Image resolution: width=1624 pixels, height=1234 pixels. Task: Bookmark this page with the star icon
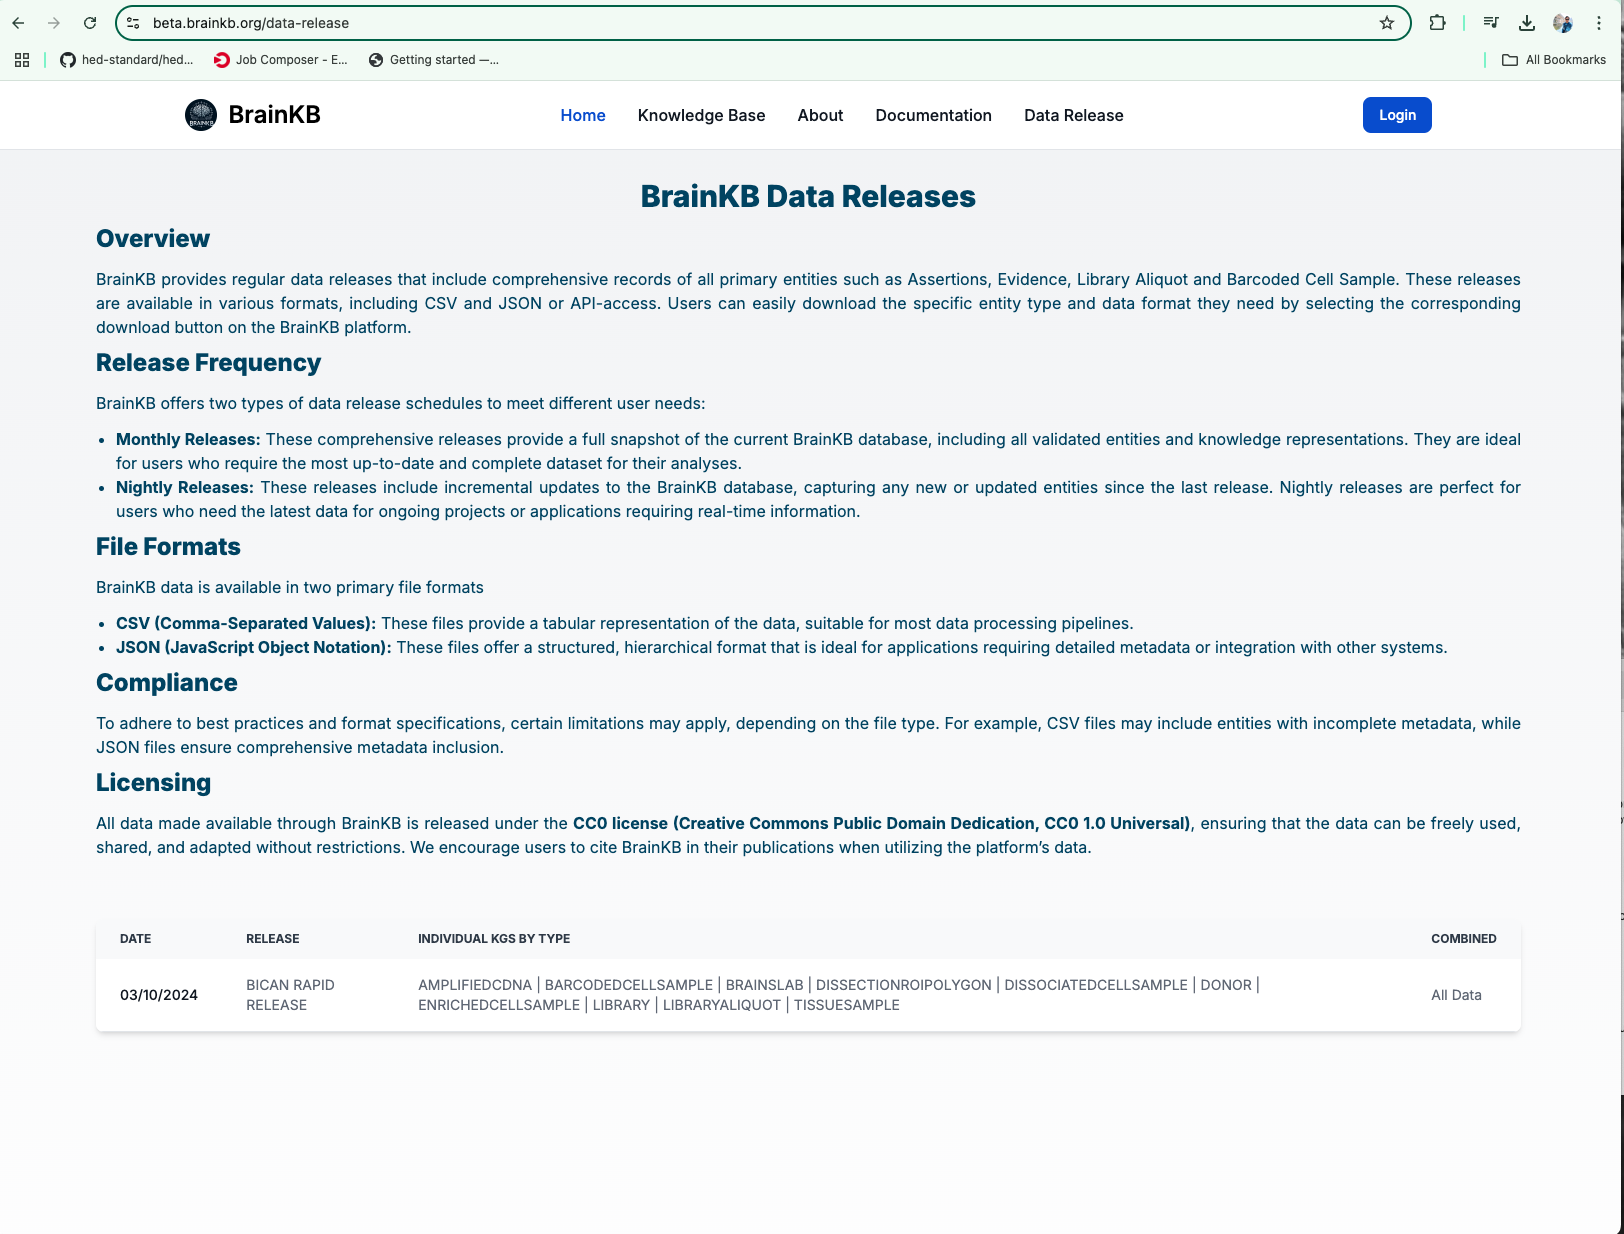1387,23
